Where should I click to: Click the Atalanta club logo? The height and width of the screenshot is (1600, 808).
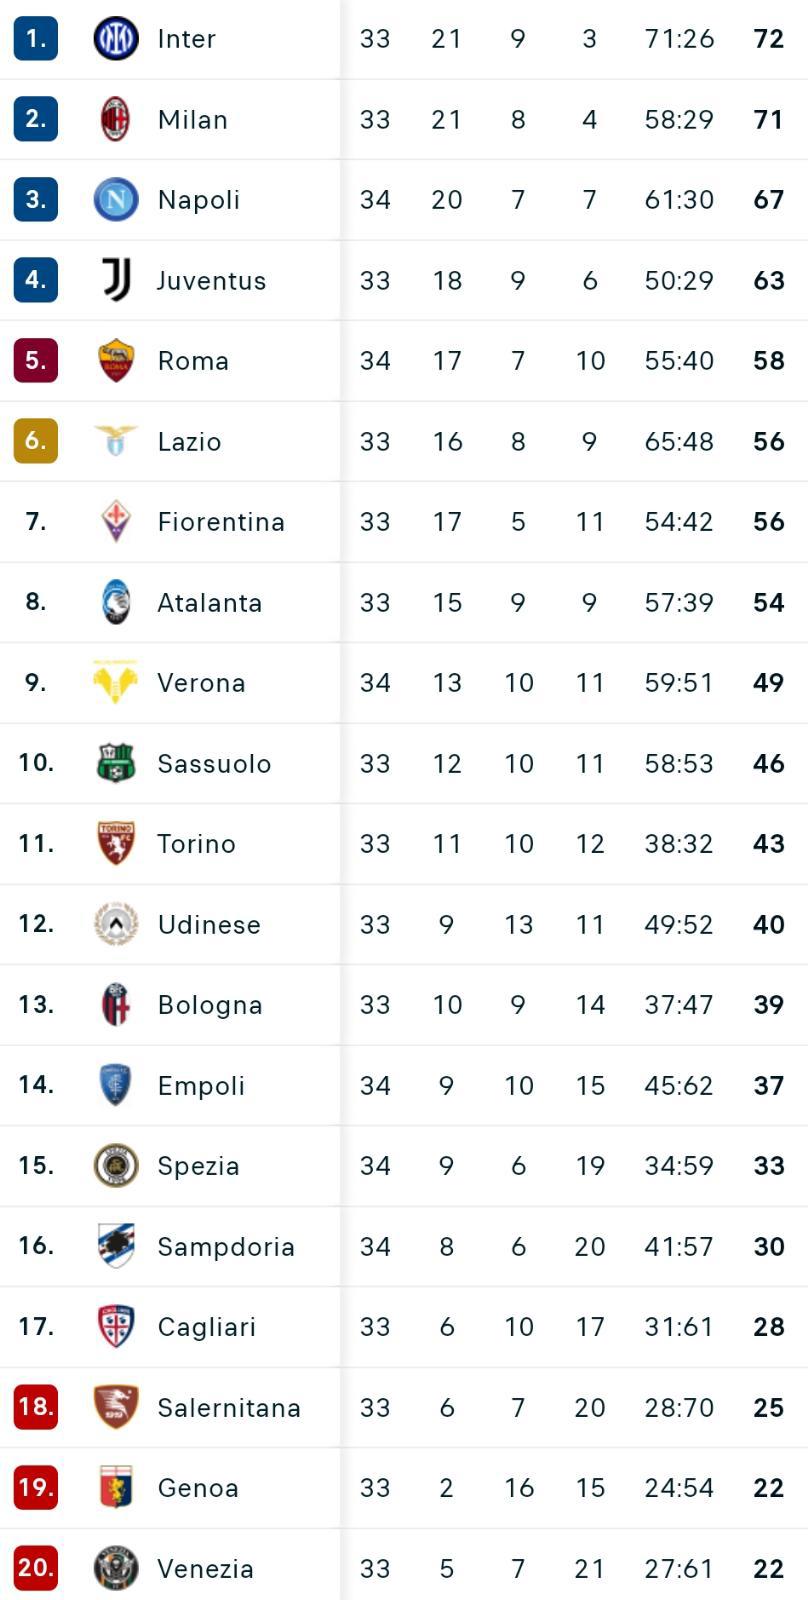pos(115,602)
